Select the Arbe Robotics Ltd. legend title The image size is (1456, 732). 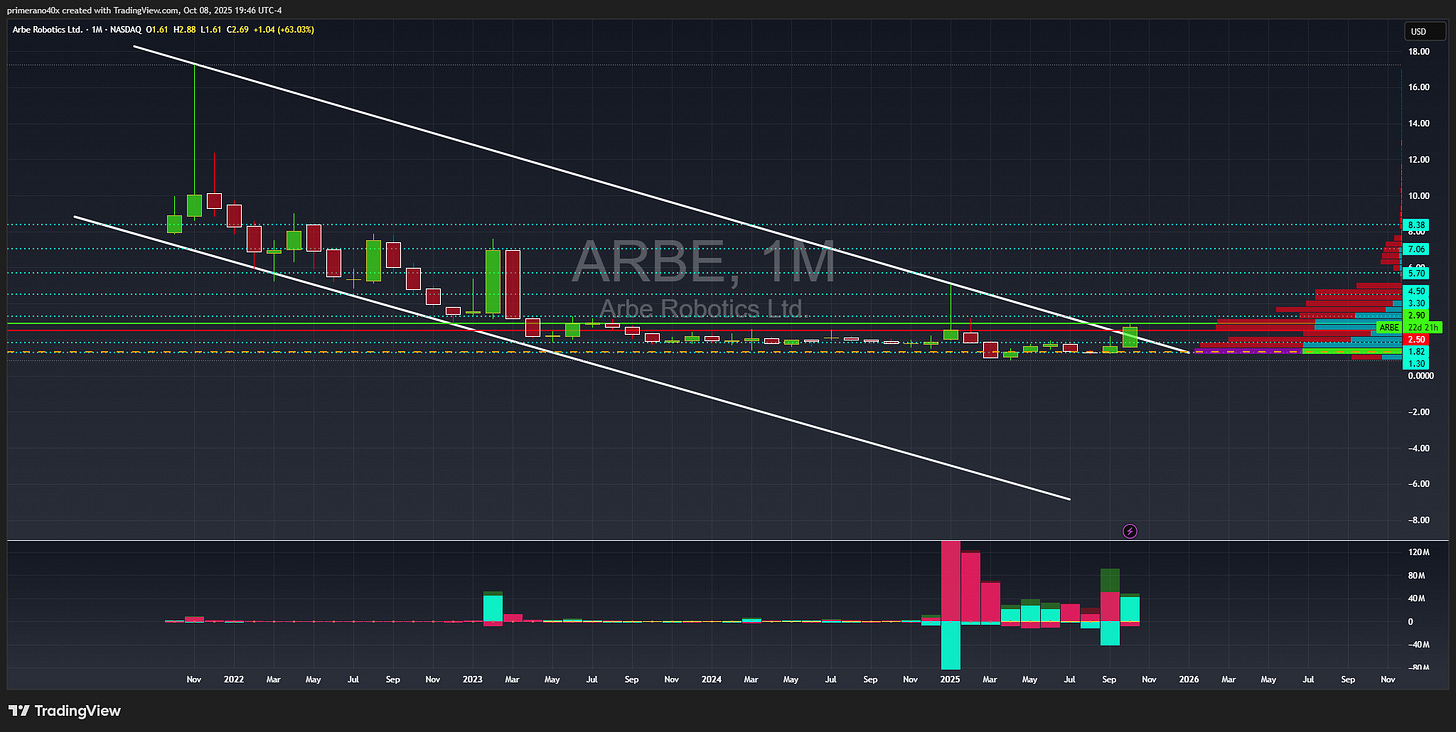tap(46, 30)
